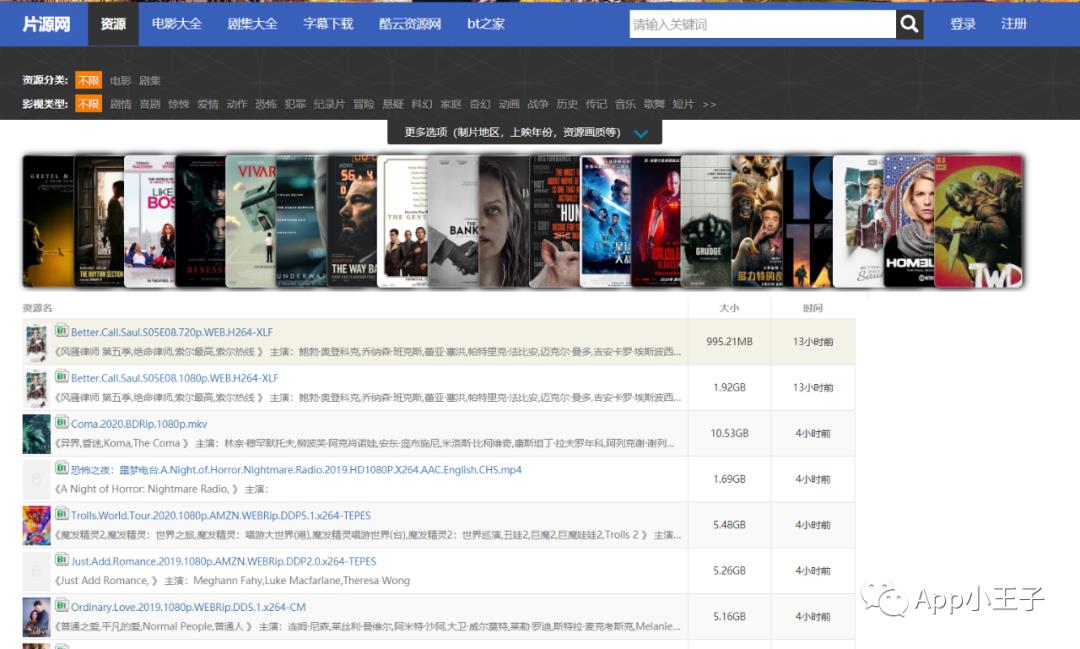Click the search magnifier button
Viewport: 1080px width, 649px height.
(909, 24)
